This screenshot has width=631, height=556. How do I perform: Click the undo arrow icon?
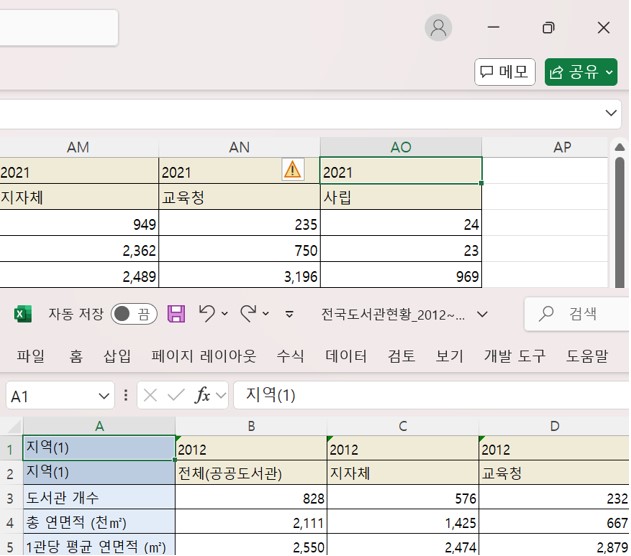tap(206, 313)
